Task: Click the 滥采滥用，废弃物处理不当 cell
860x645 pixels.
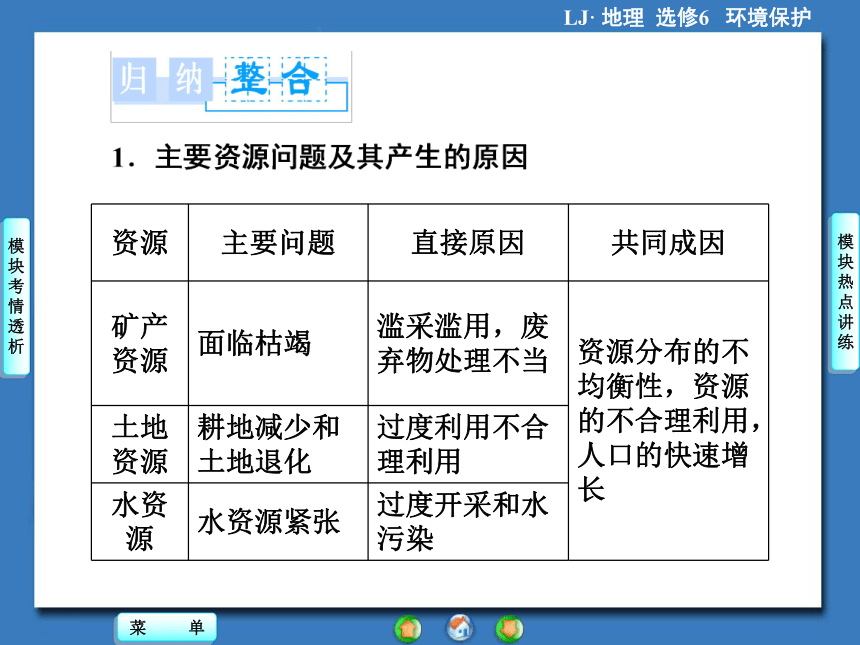Action: click(468, 343)
